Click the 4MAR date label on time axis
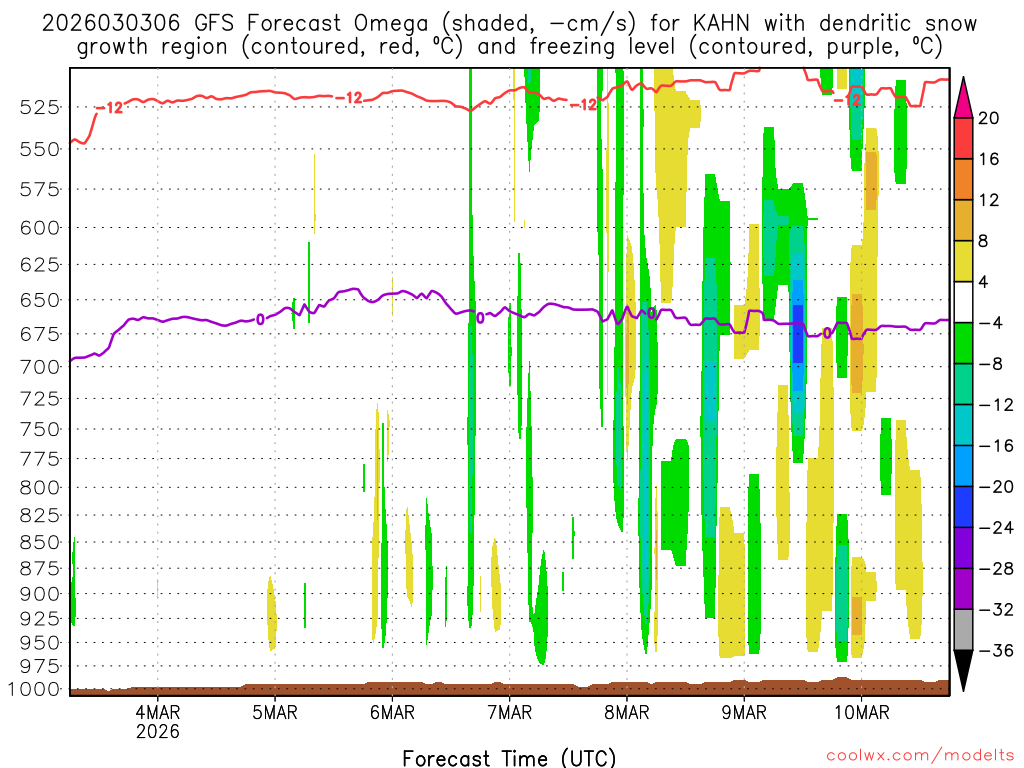The width and height of the screenshot is (1024, 768). (158, 712)
